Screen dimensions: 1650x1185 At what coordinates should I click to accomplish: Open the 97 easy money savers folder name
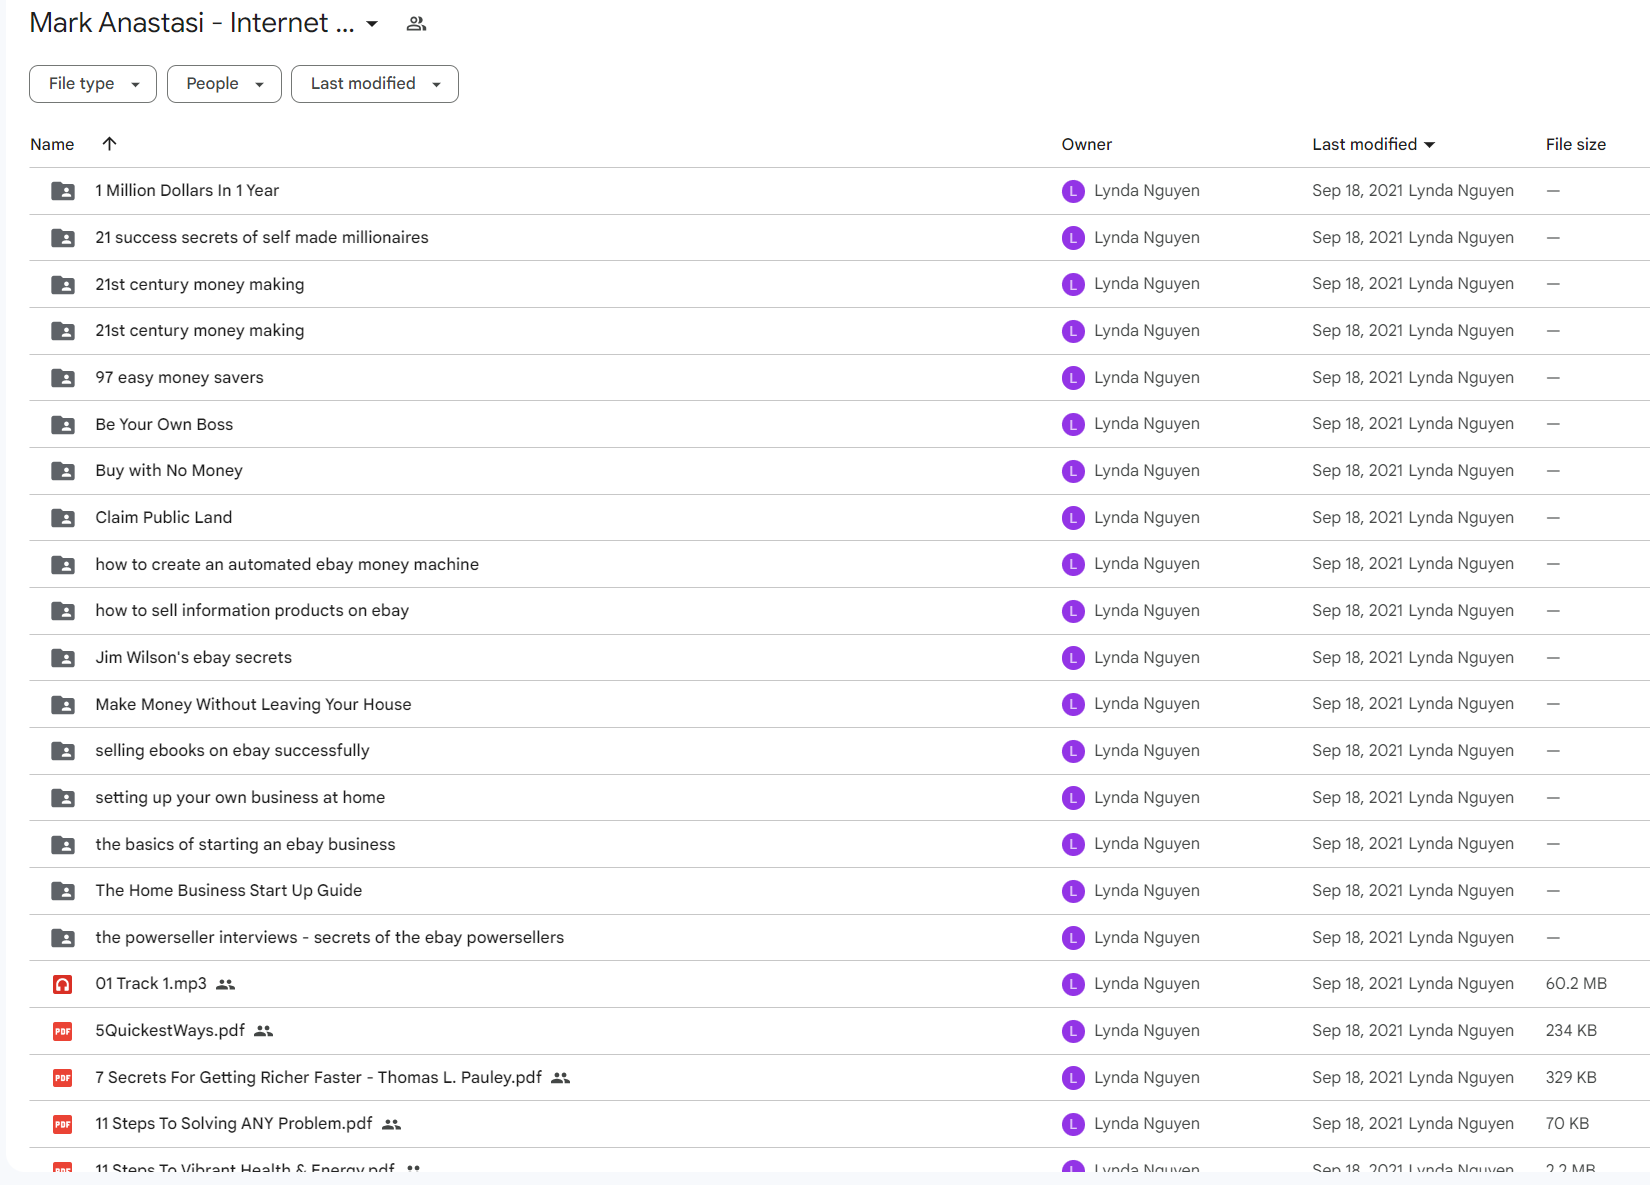(180, 377)
